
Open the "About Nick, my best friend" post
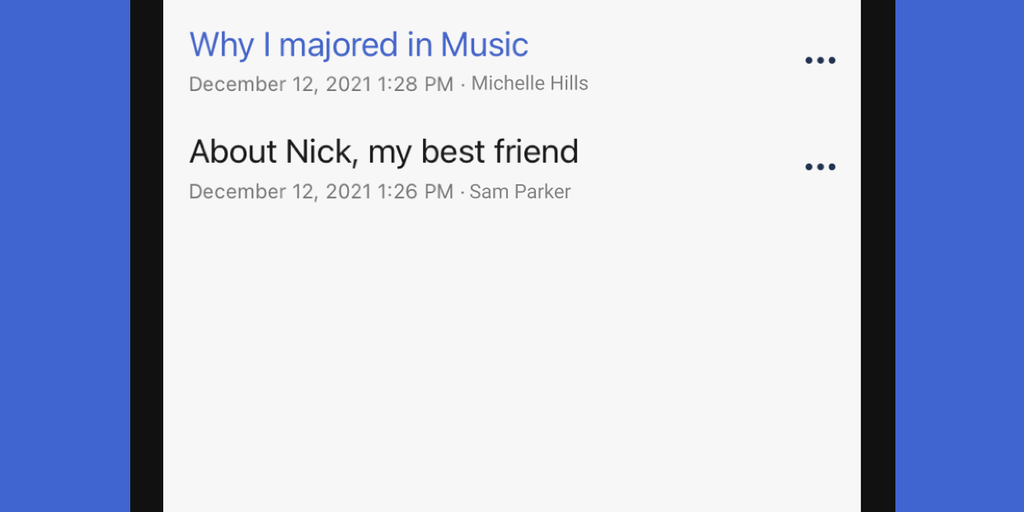pyautogui.click(x=383, y=152)
